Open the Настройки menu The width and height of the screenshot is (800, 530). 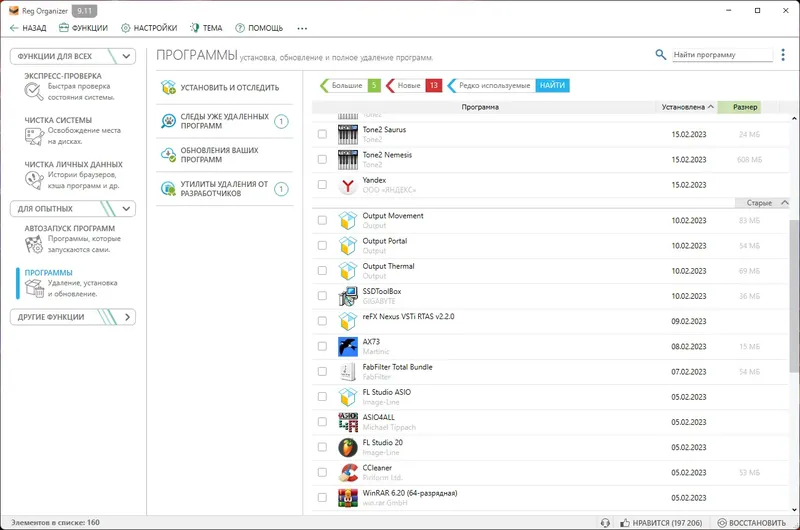tap(149, 28)
